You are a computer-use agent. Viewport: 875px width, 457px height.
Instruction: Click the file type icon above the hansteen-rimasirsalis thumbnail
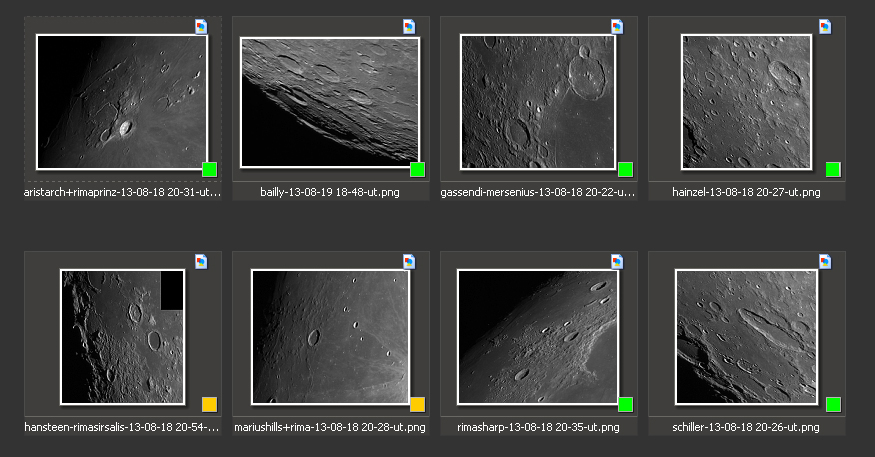click(x=201, y=261)
